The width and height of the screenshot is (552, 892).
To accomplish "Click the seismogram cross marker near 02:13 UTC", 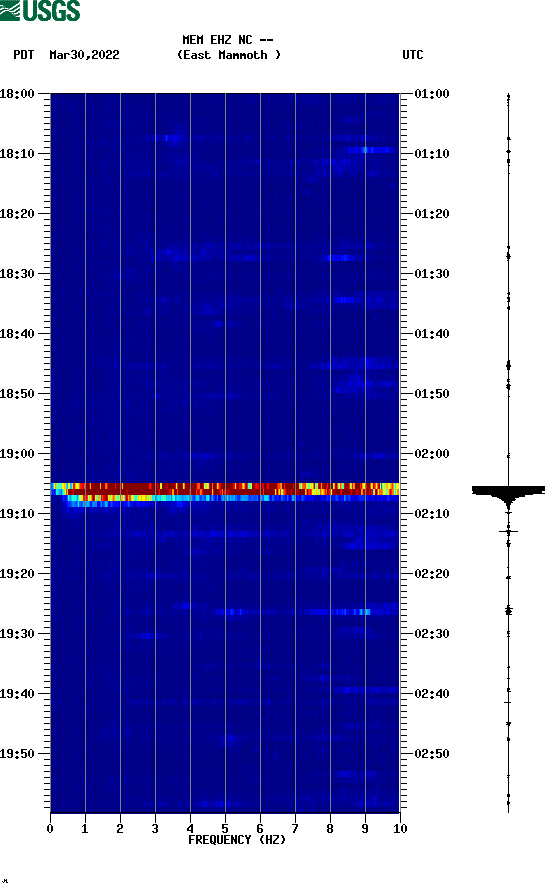I will (509, 531).
